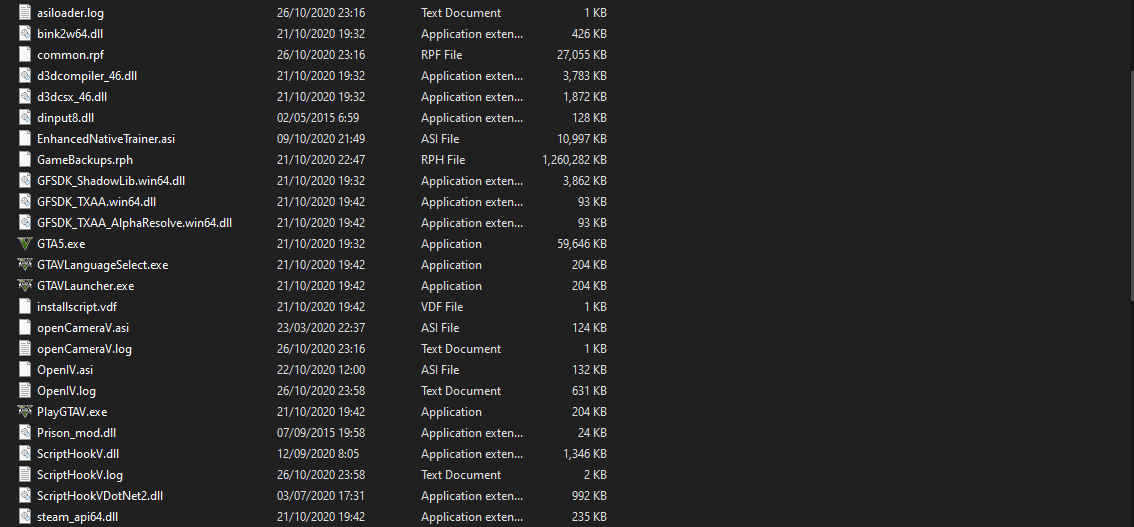
Task: Click the OpenIV.asi file icon
Action: point(25,369)
